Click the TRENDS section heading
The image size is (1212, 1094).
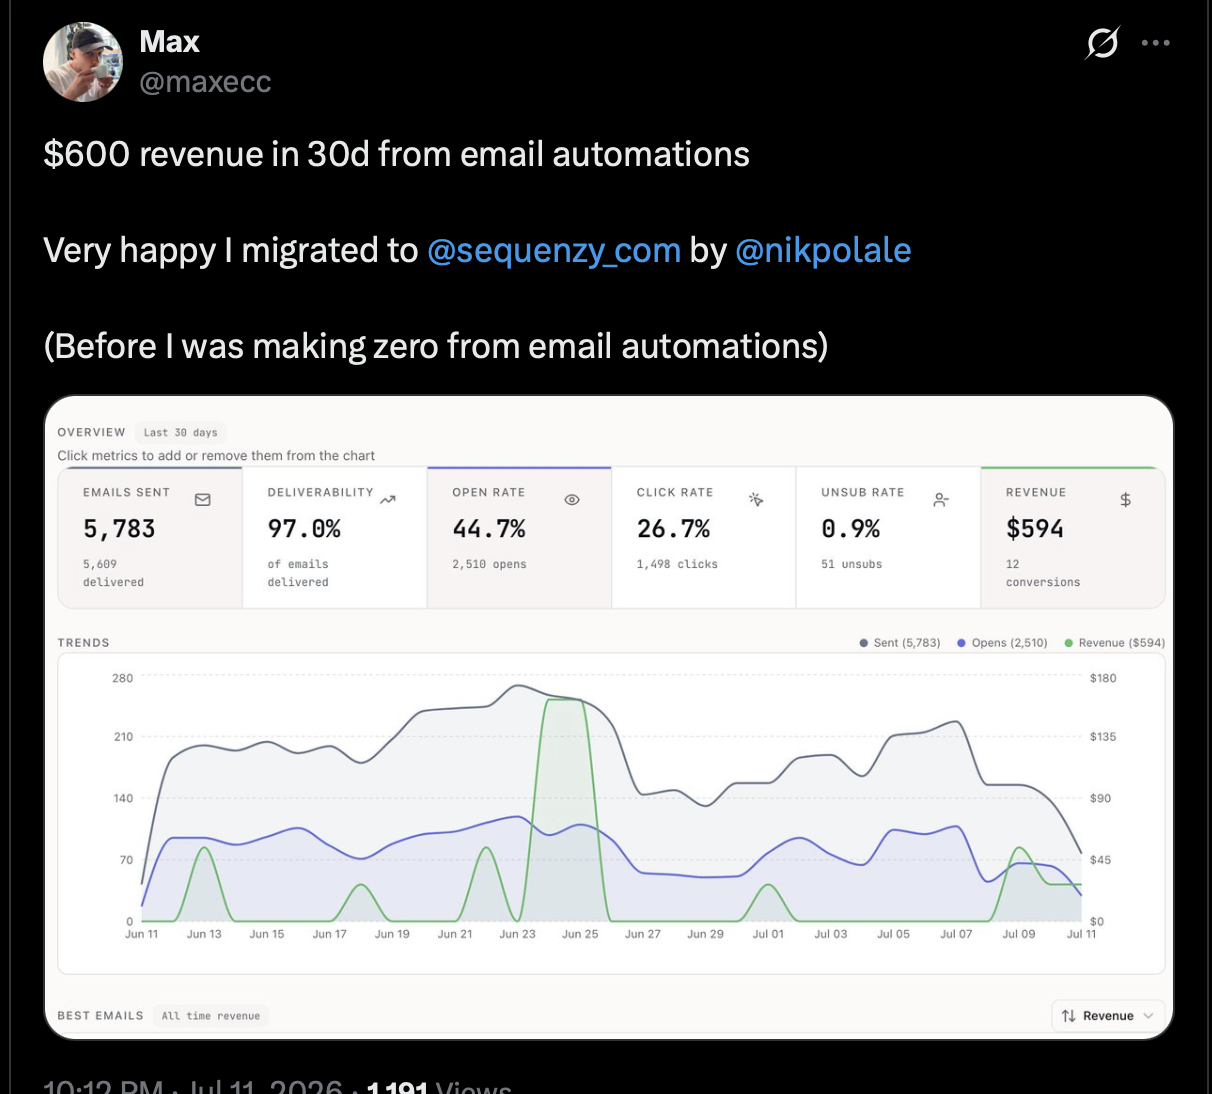point(83,643)
